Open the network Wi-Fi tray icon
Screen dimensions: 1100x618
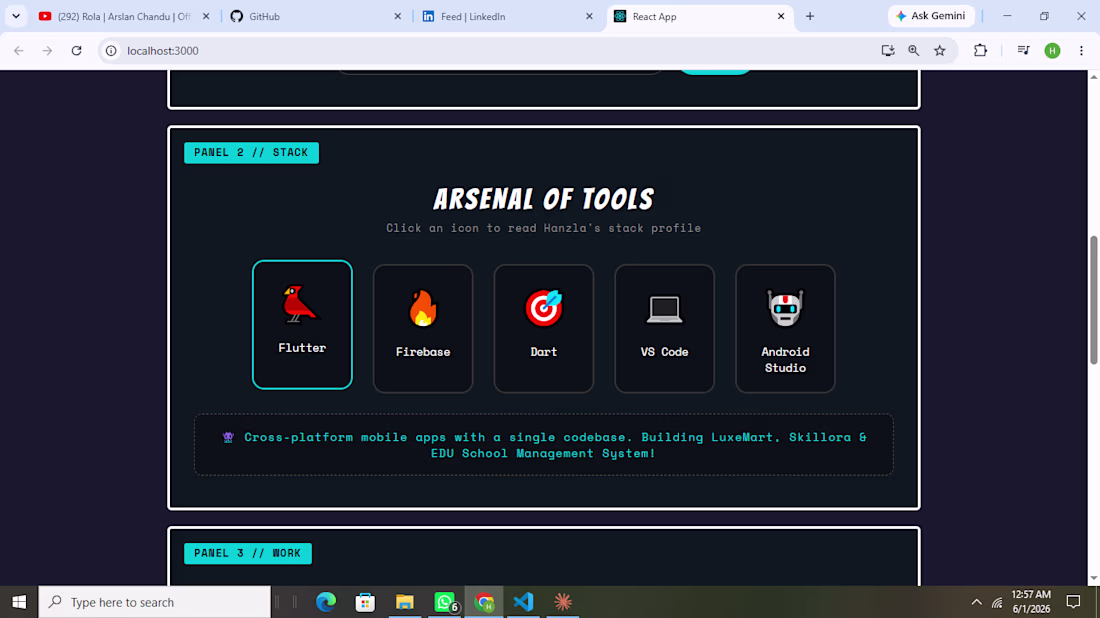(997, 602)
